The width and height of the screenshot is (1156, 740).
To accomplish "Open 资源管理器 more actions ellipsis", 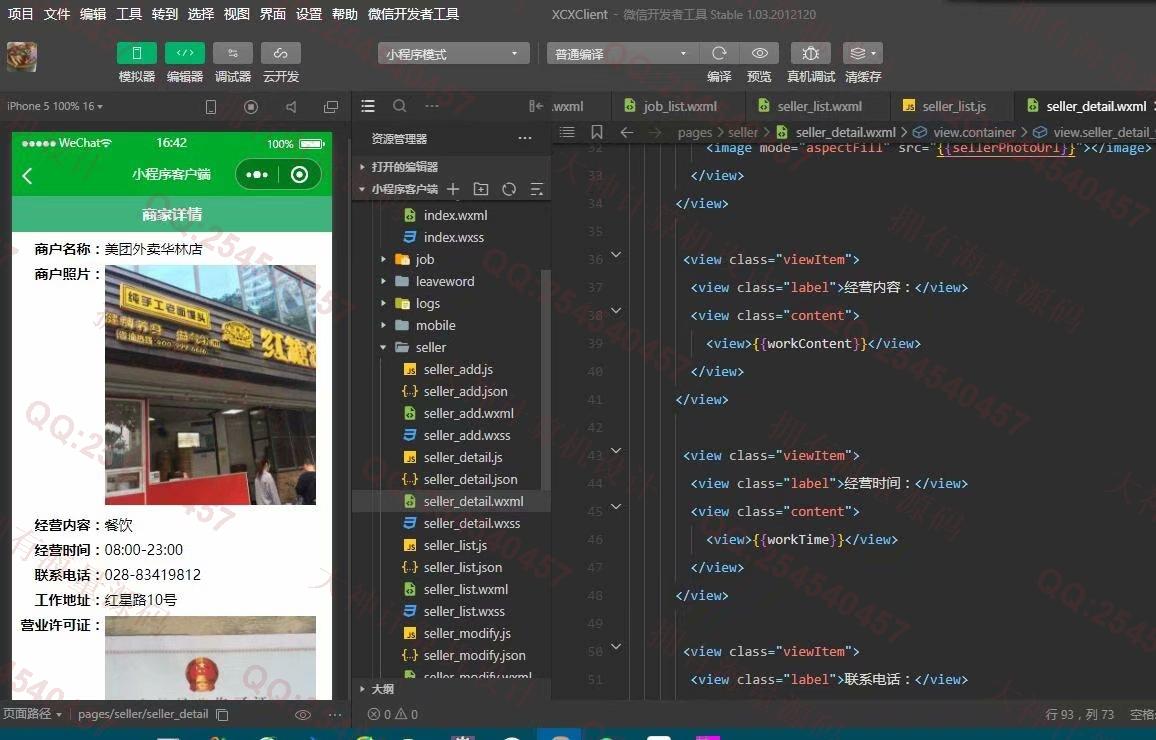I will pos(525,138).
